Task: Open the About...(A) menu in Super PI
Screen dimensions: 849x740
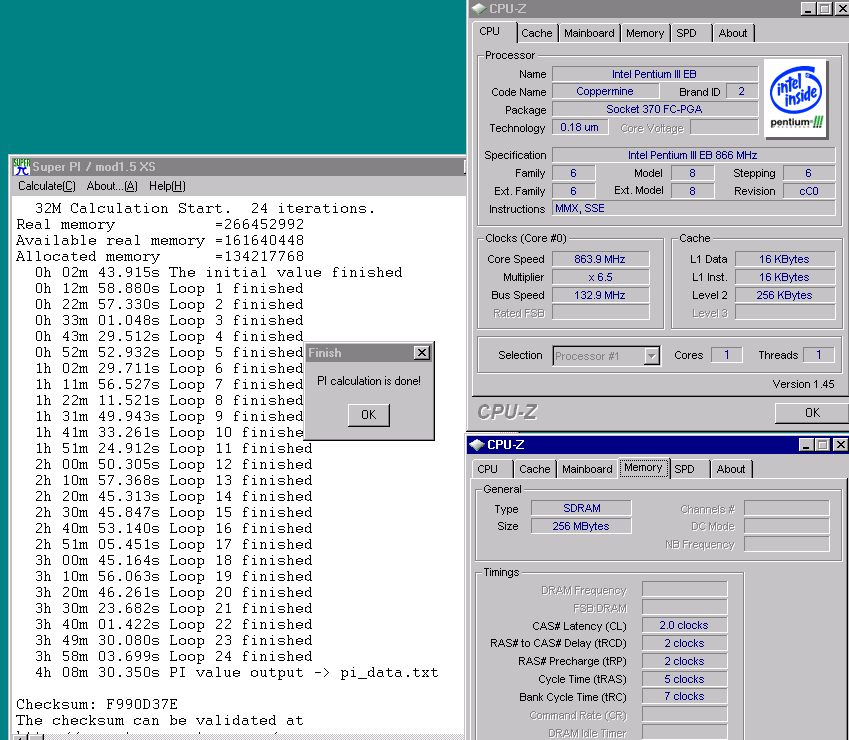Action: [112, 186]
